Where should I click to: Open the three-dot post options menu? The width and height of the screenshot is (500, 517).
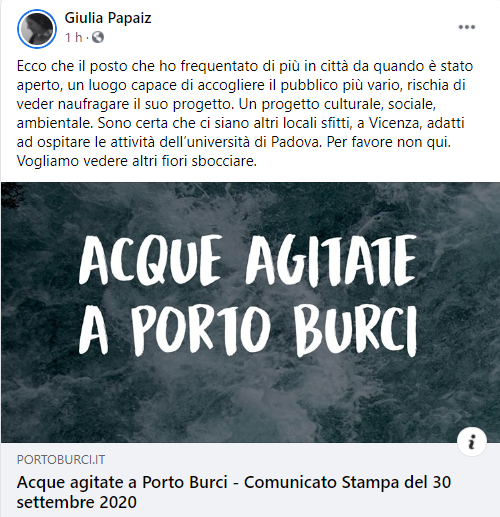click(466, 27)
